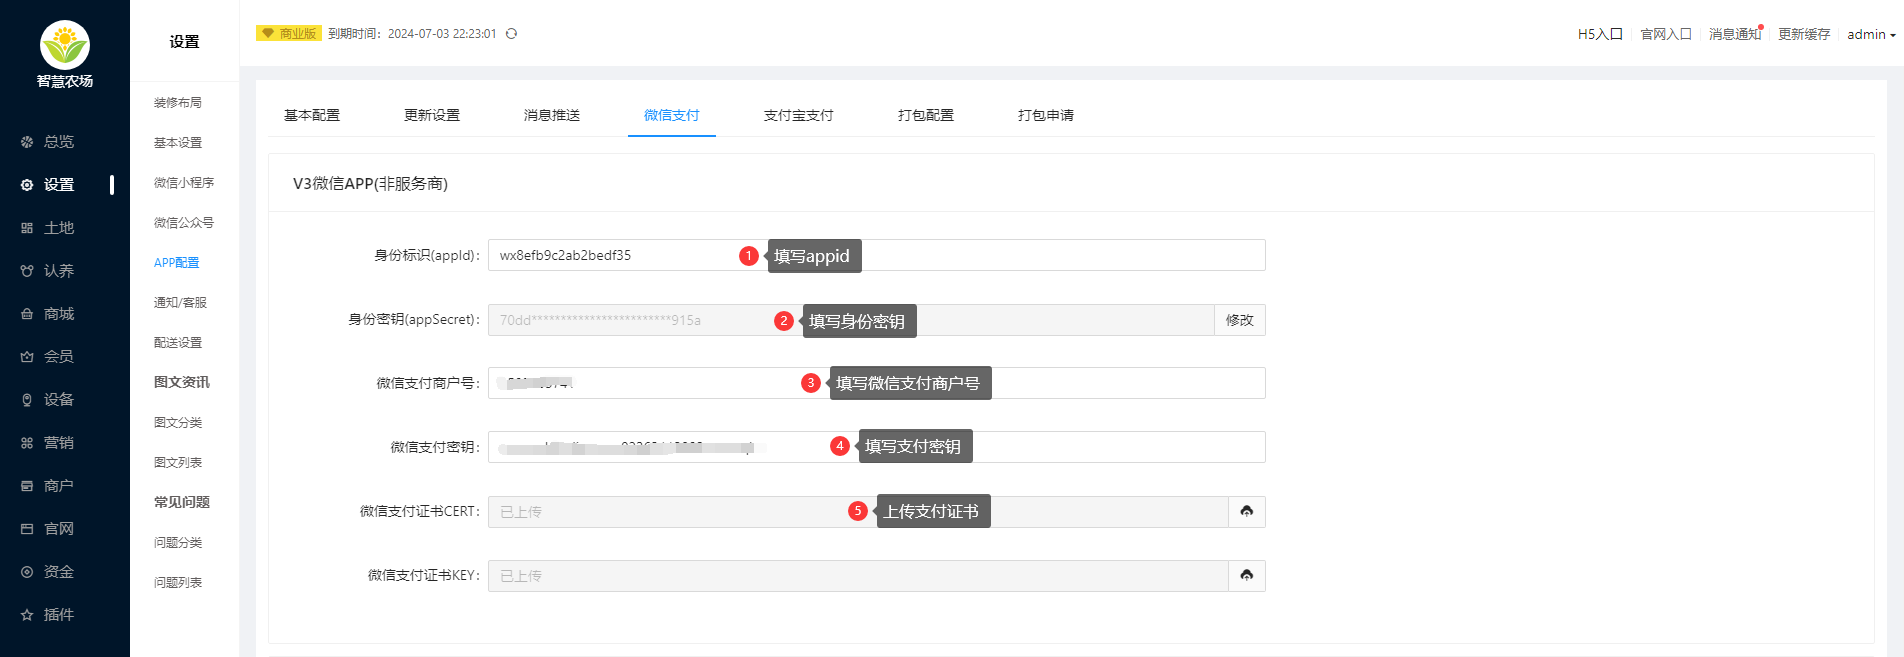Open the 打包申请 tab

(x=1046, y=115)
